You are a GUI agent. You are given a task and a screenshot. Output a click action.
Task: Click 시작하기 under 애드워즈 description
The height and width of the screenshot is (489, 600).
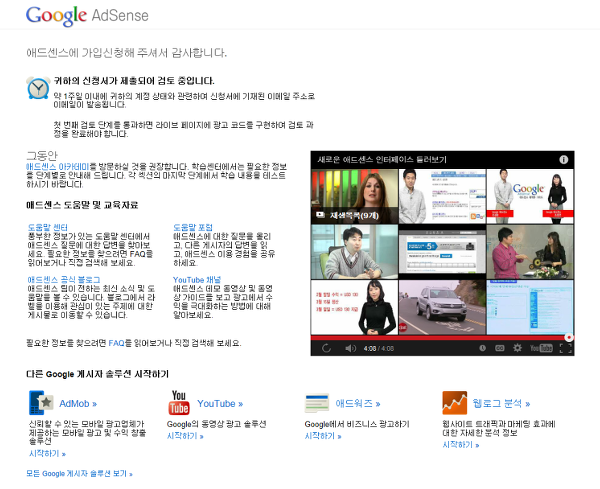323,436
